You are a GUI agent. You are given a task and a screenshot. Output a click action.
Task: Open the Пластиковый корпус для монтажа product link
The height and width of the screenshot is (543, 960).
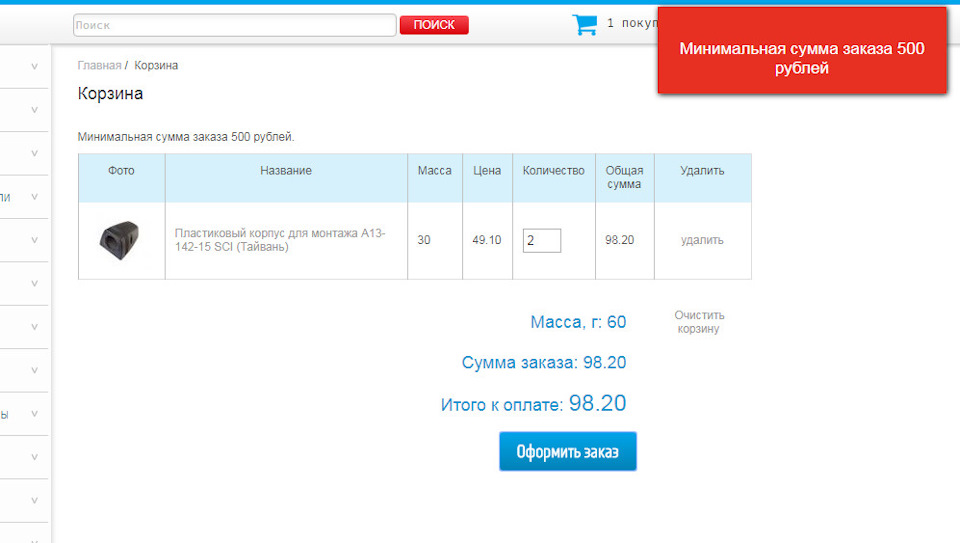[x=280, y=240]
